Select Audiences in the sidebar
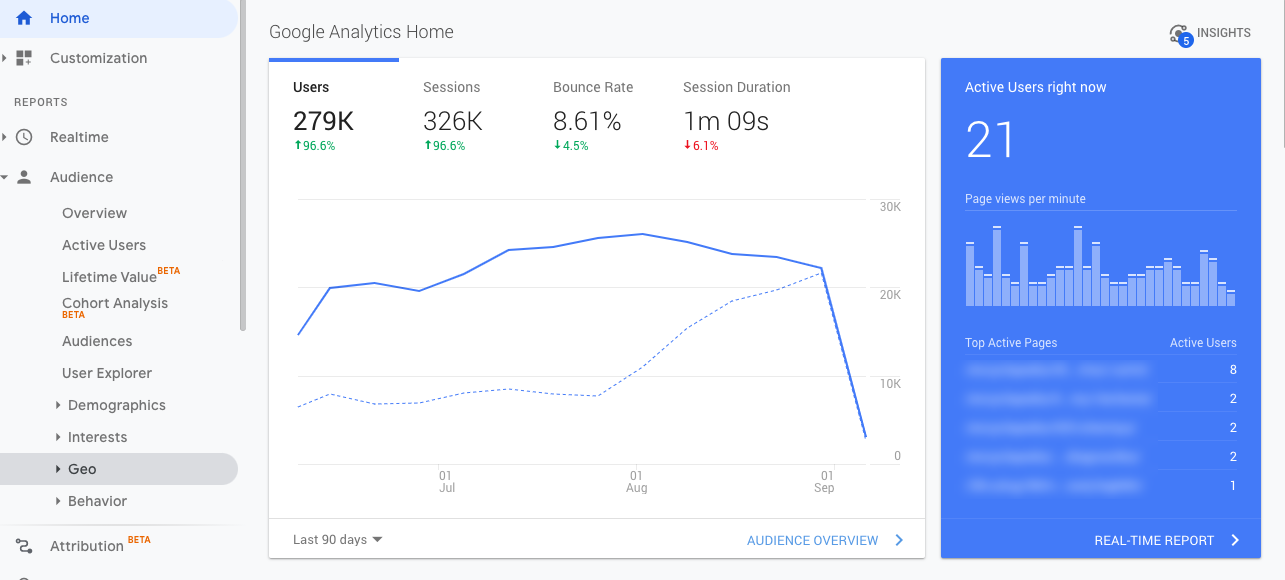1285x580 pixels. tap(97, 341)
